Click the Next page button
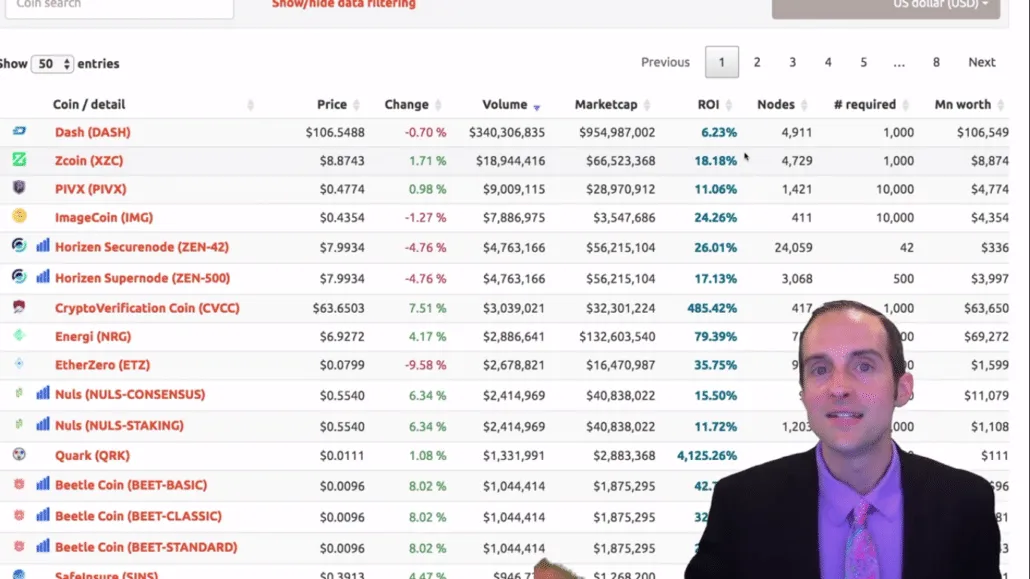This screenshot has height=579, width=1030. pos(981,62)
